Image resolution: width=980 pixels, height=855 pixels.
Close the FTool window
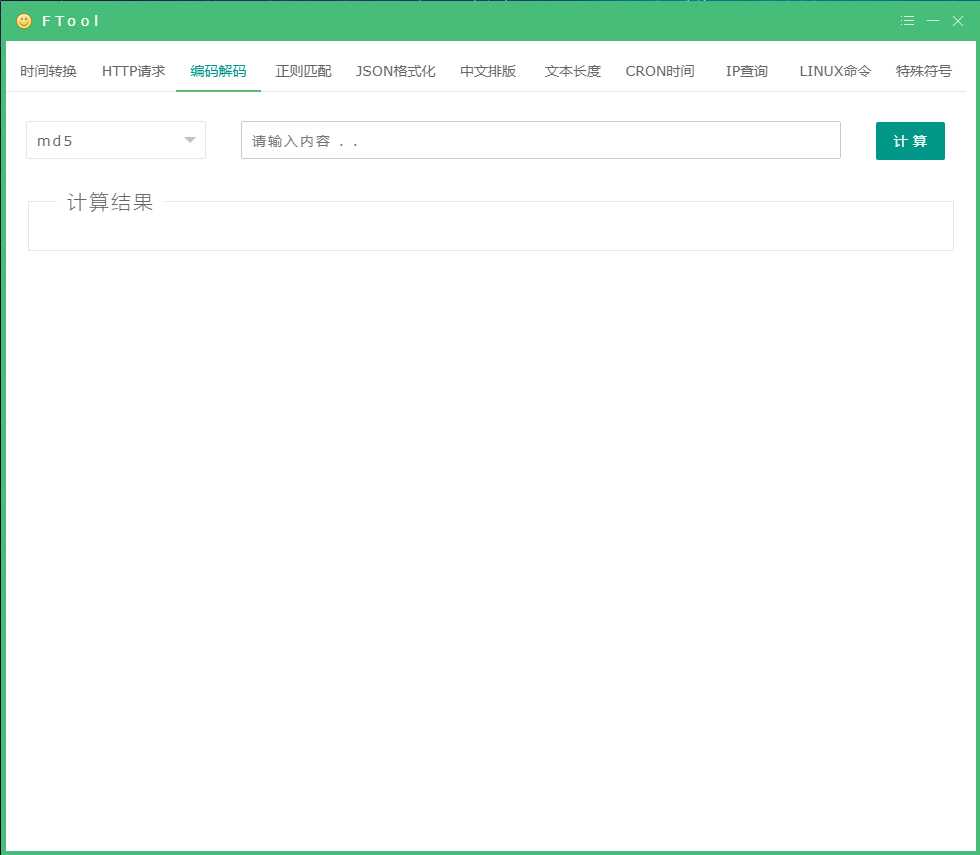957,21
